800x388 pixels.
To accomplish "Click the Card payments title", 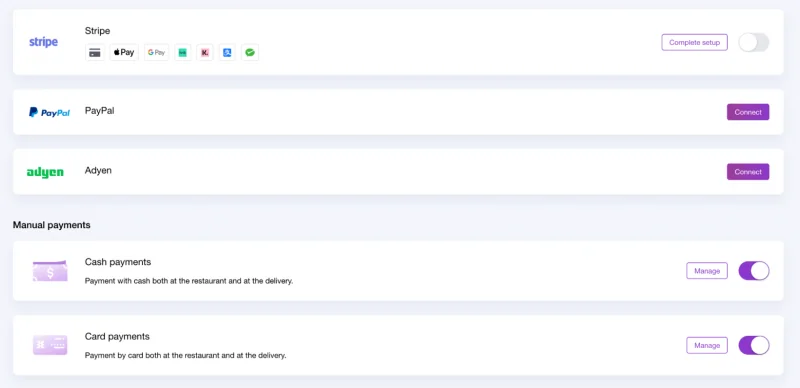I will tap(117, 336).
